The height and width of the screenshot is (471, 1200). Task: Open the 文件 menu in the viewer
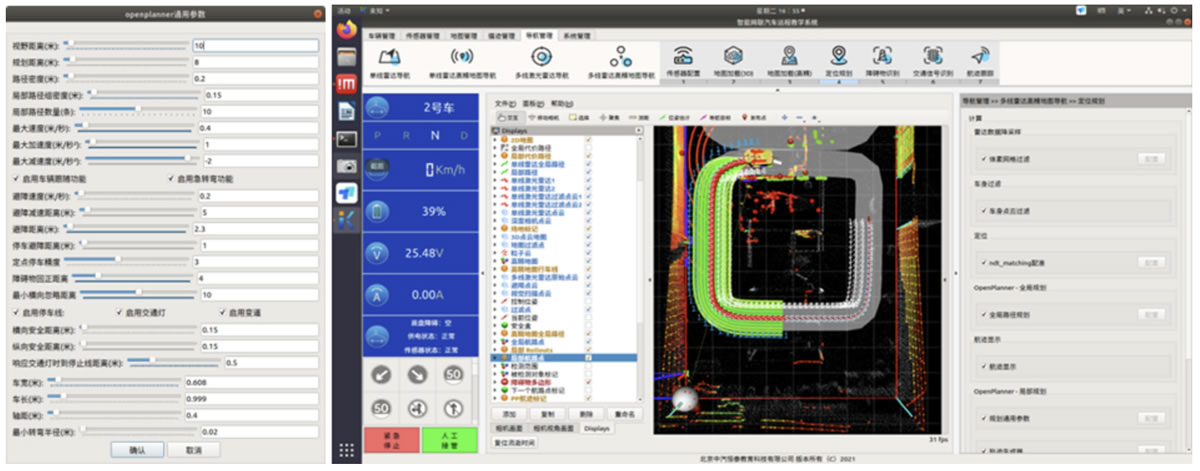[x=503, y=103]
